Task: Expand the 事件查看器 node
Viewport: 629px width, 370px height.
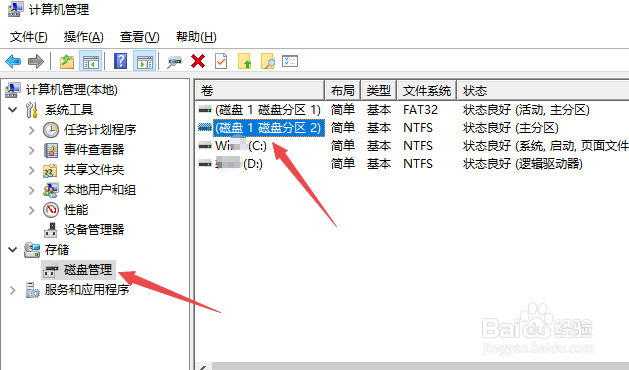Action: 32,150
